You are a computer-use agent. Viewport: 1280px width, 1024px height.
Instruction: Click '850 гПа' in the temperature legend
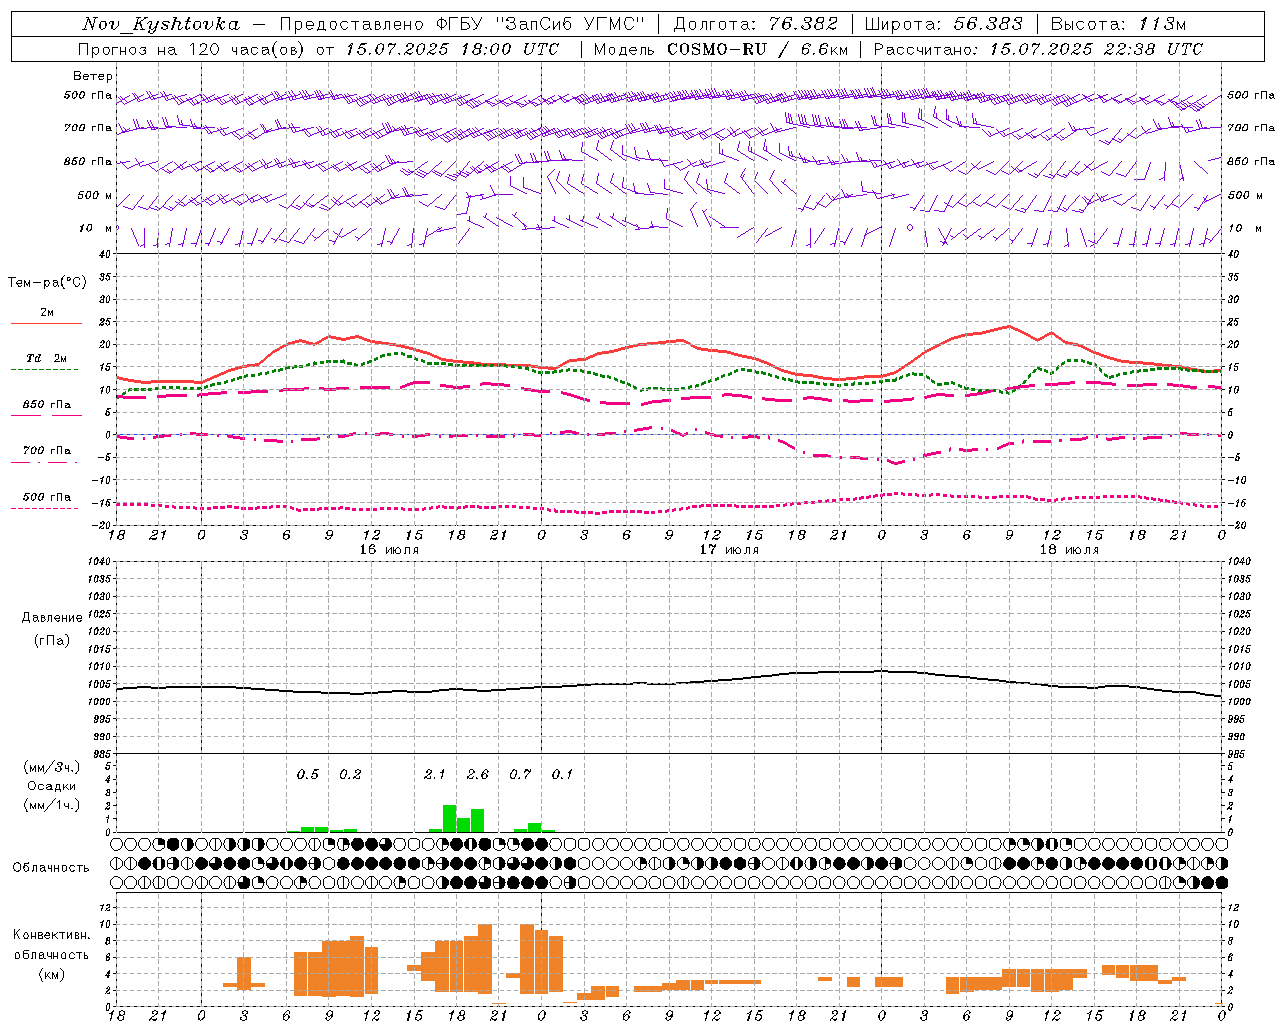[47, 405]
